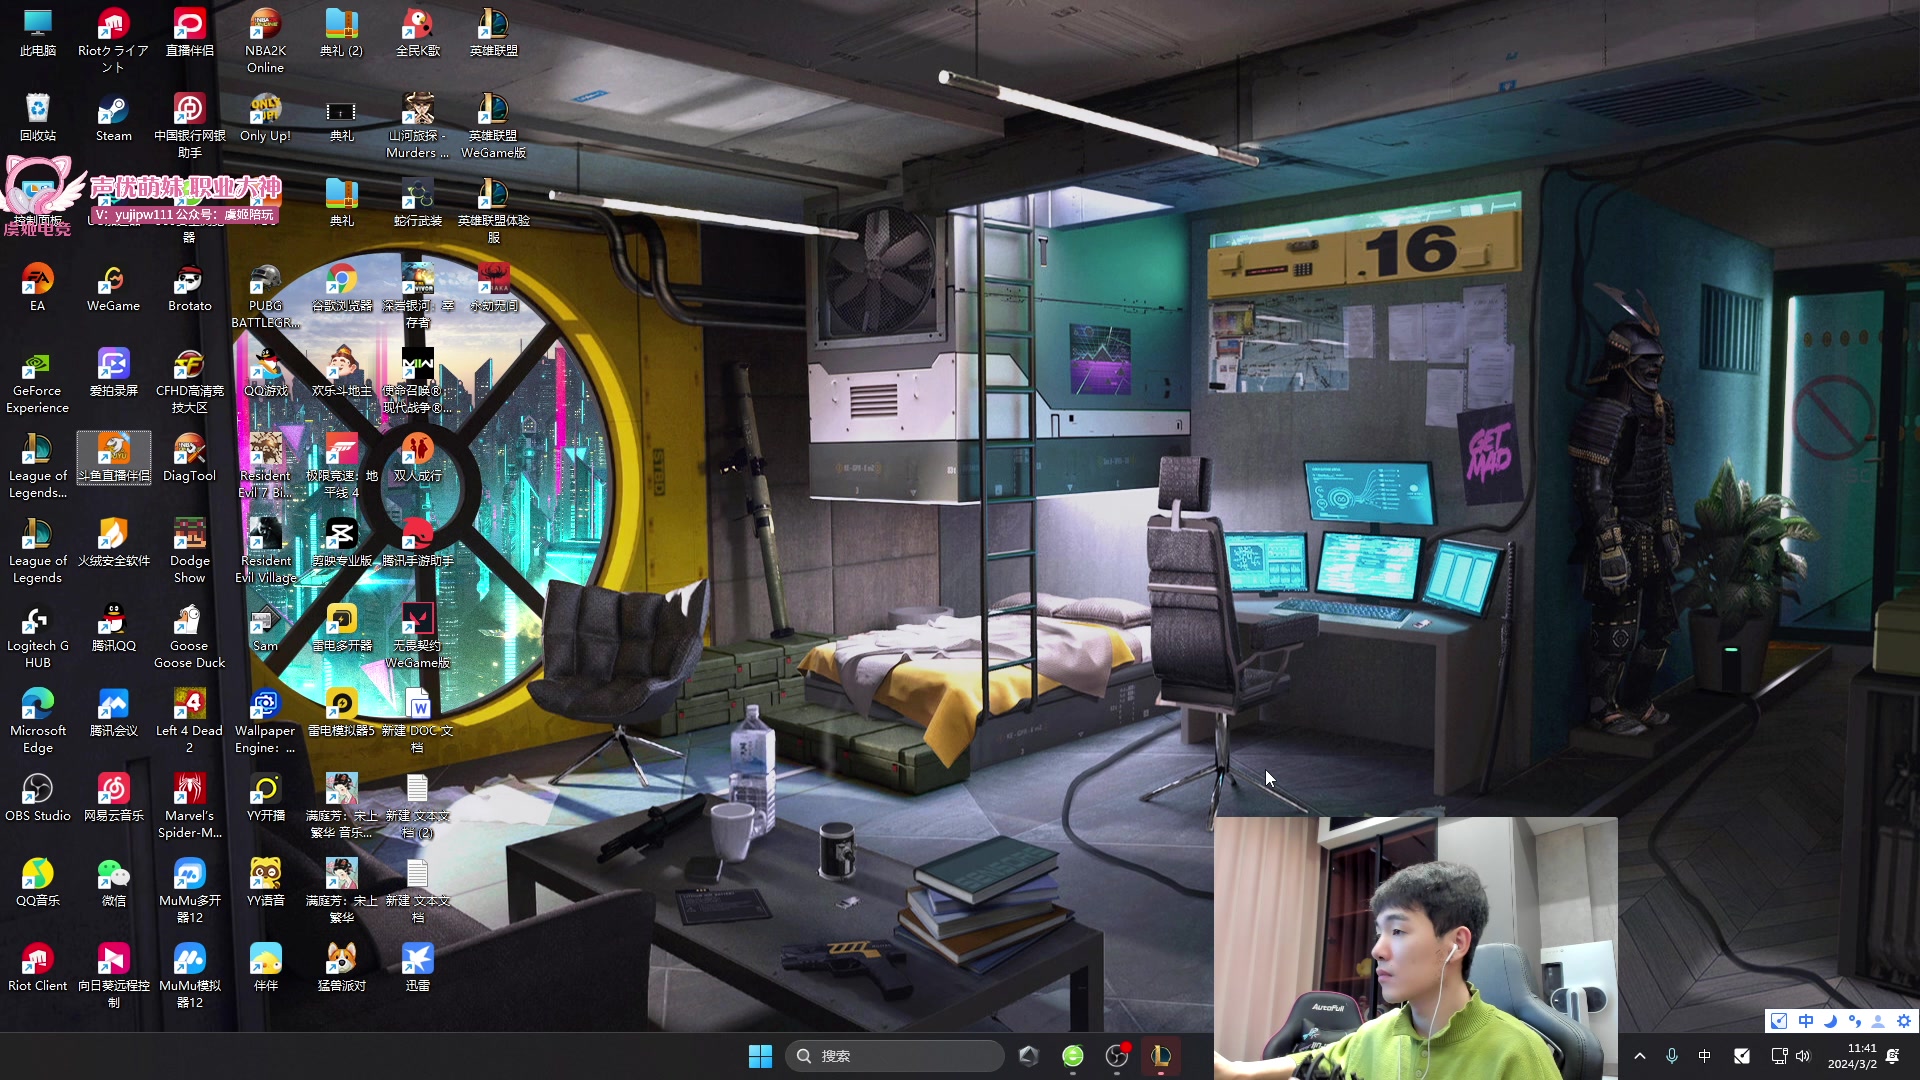This screenshot has width=1920, height=1080.
Task: Open the Brotato game icon
Action: coord(189,289)
